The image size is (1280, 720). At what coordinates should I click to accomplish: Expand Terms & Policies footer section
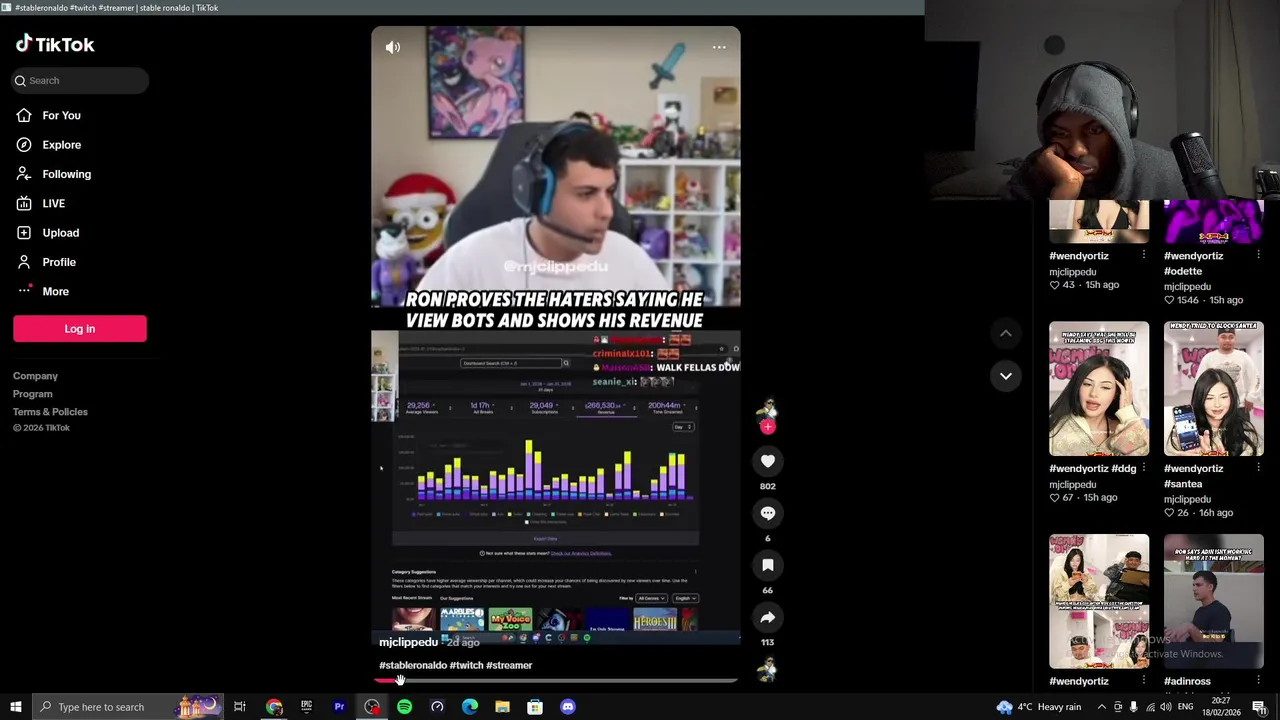click(x=50, y=412)
